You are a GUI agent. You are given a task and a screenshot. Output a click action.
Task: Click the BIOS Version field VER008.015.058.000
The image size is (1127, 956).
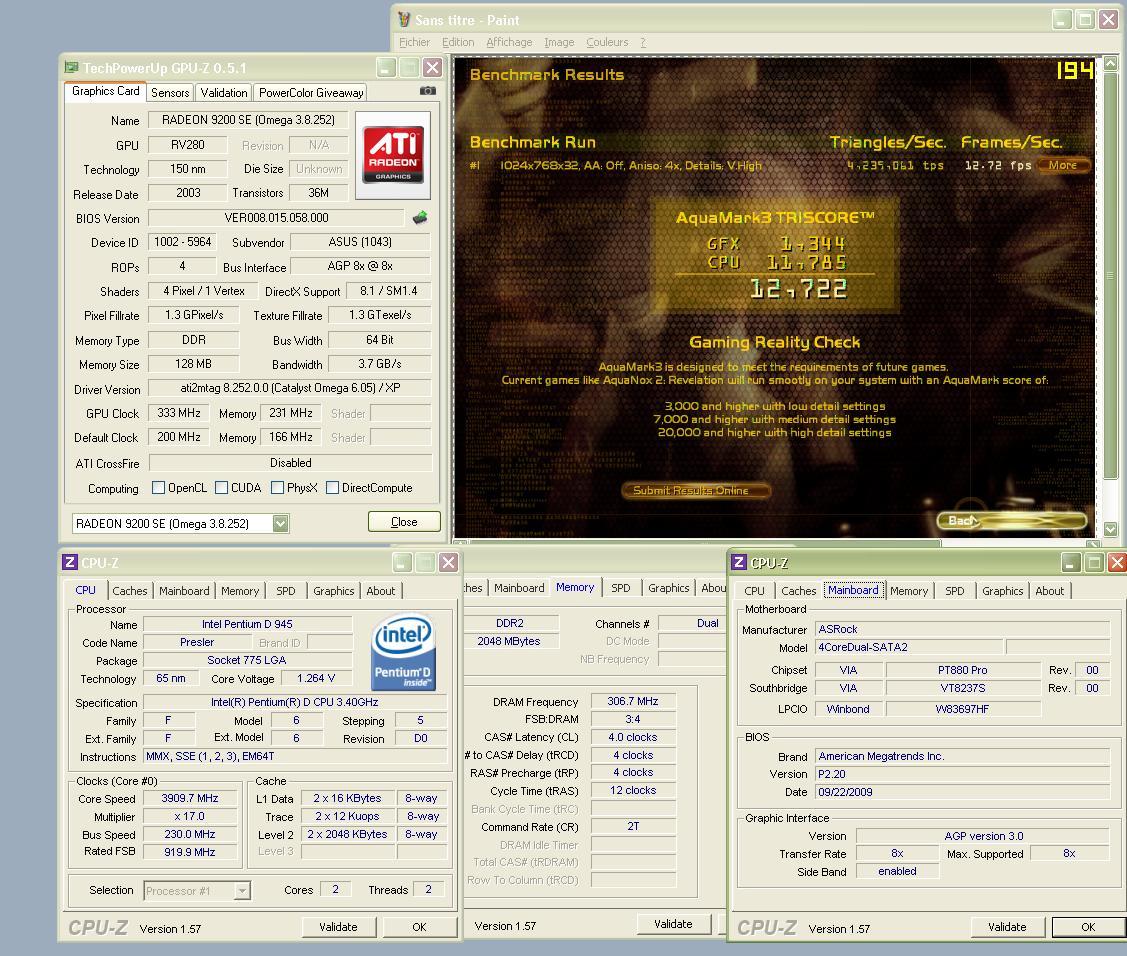(277, 218)
